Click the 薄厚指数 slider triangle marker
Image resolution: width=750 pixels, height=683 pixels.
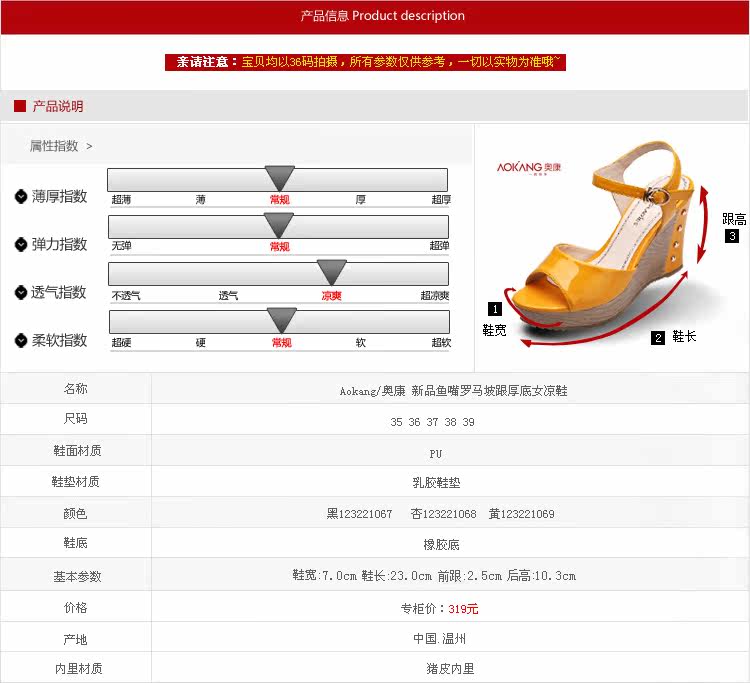pos(280,179)
